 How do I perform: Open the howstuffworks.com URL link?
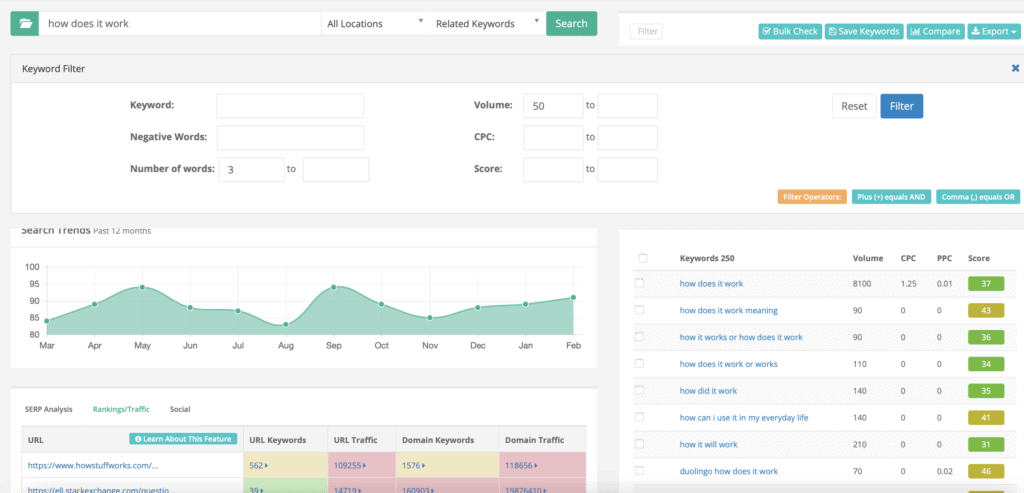tap(93, 465)
